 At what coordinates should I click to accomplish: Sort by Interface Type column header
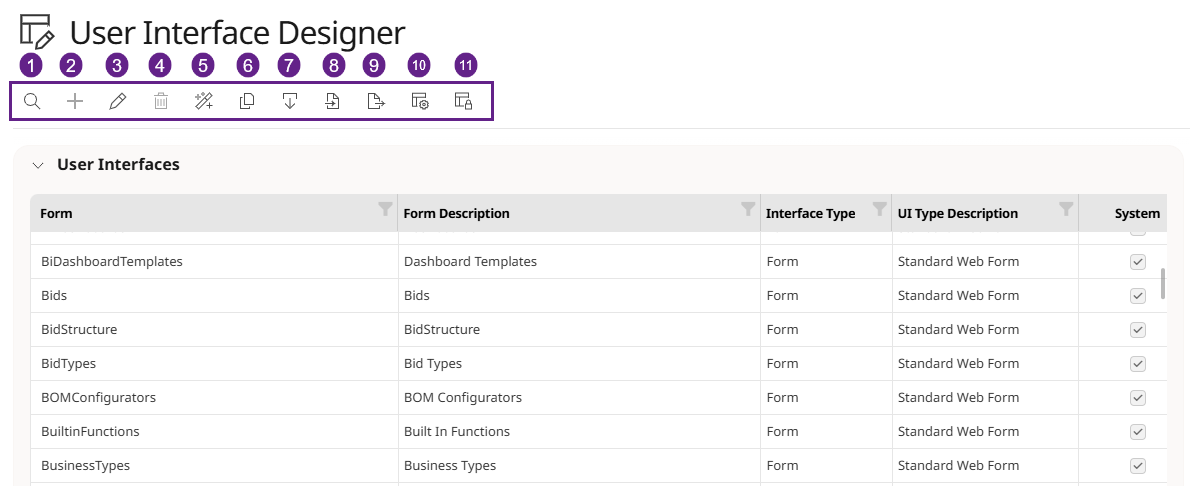811,213
